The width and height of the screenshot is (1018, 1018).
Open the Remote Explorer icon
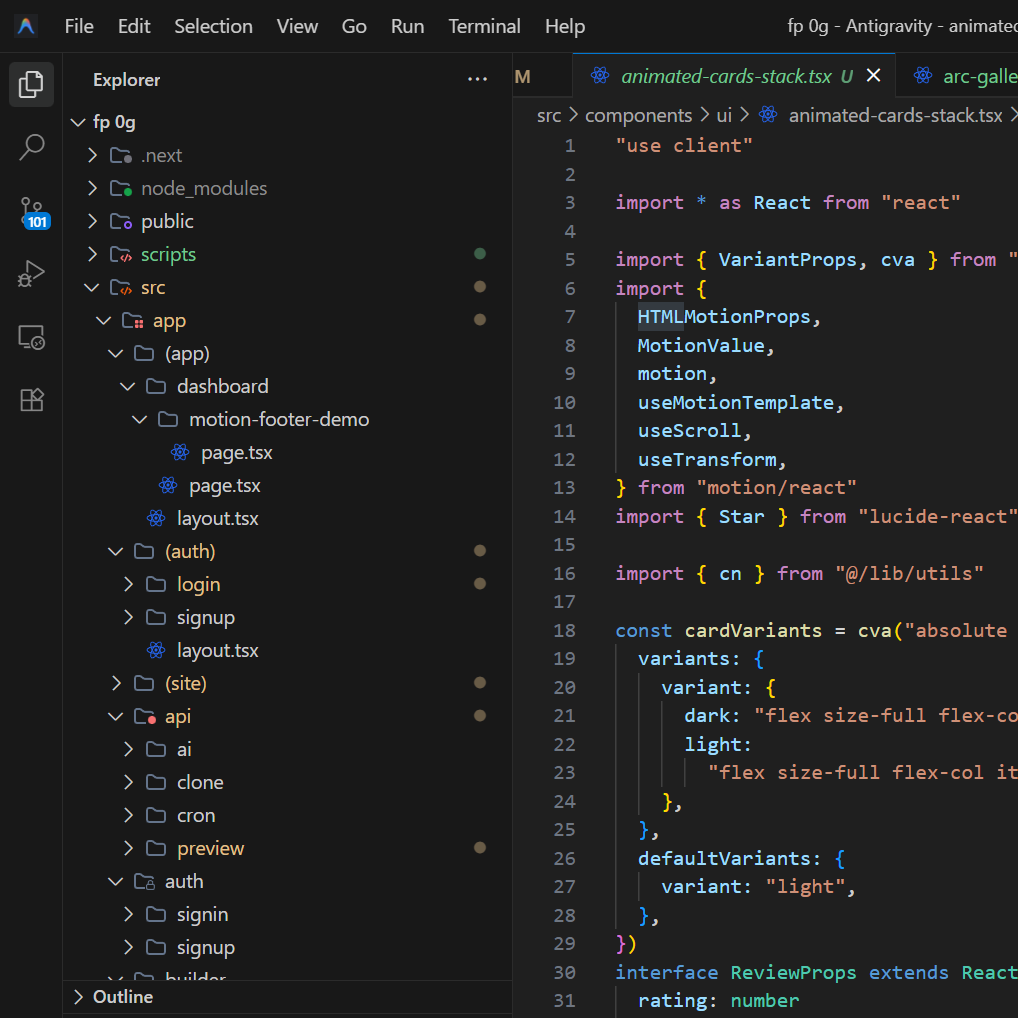coord(31,337)
